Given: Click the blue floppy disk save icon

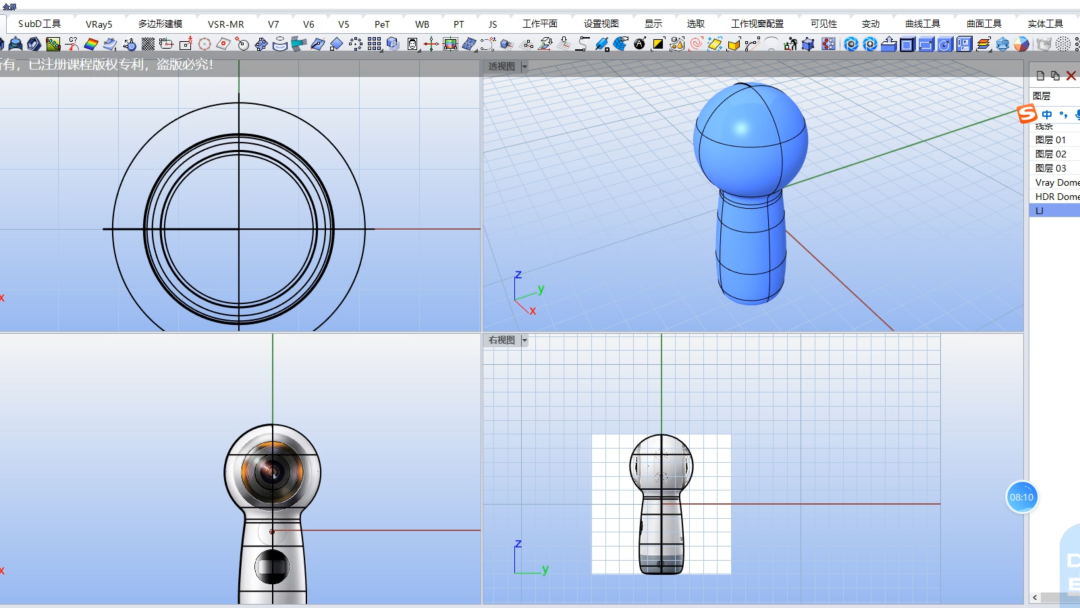Looking at the screenshot, I should (964, 45).
